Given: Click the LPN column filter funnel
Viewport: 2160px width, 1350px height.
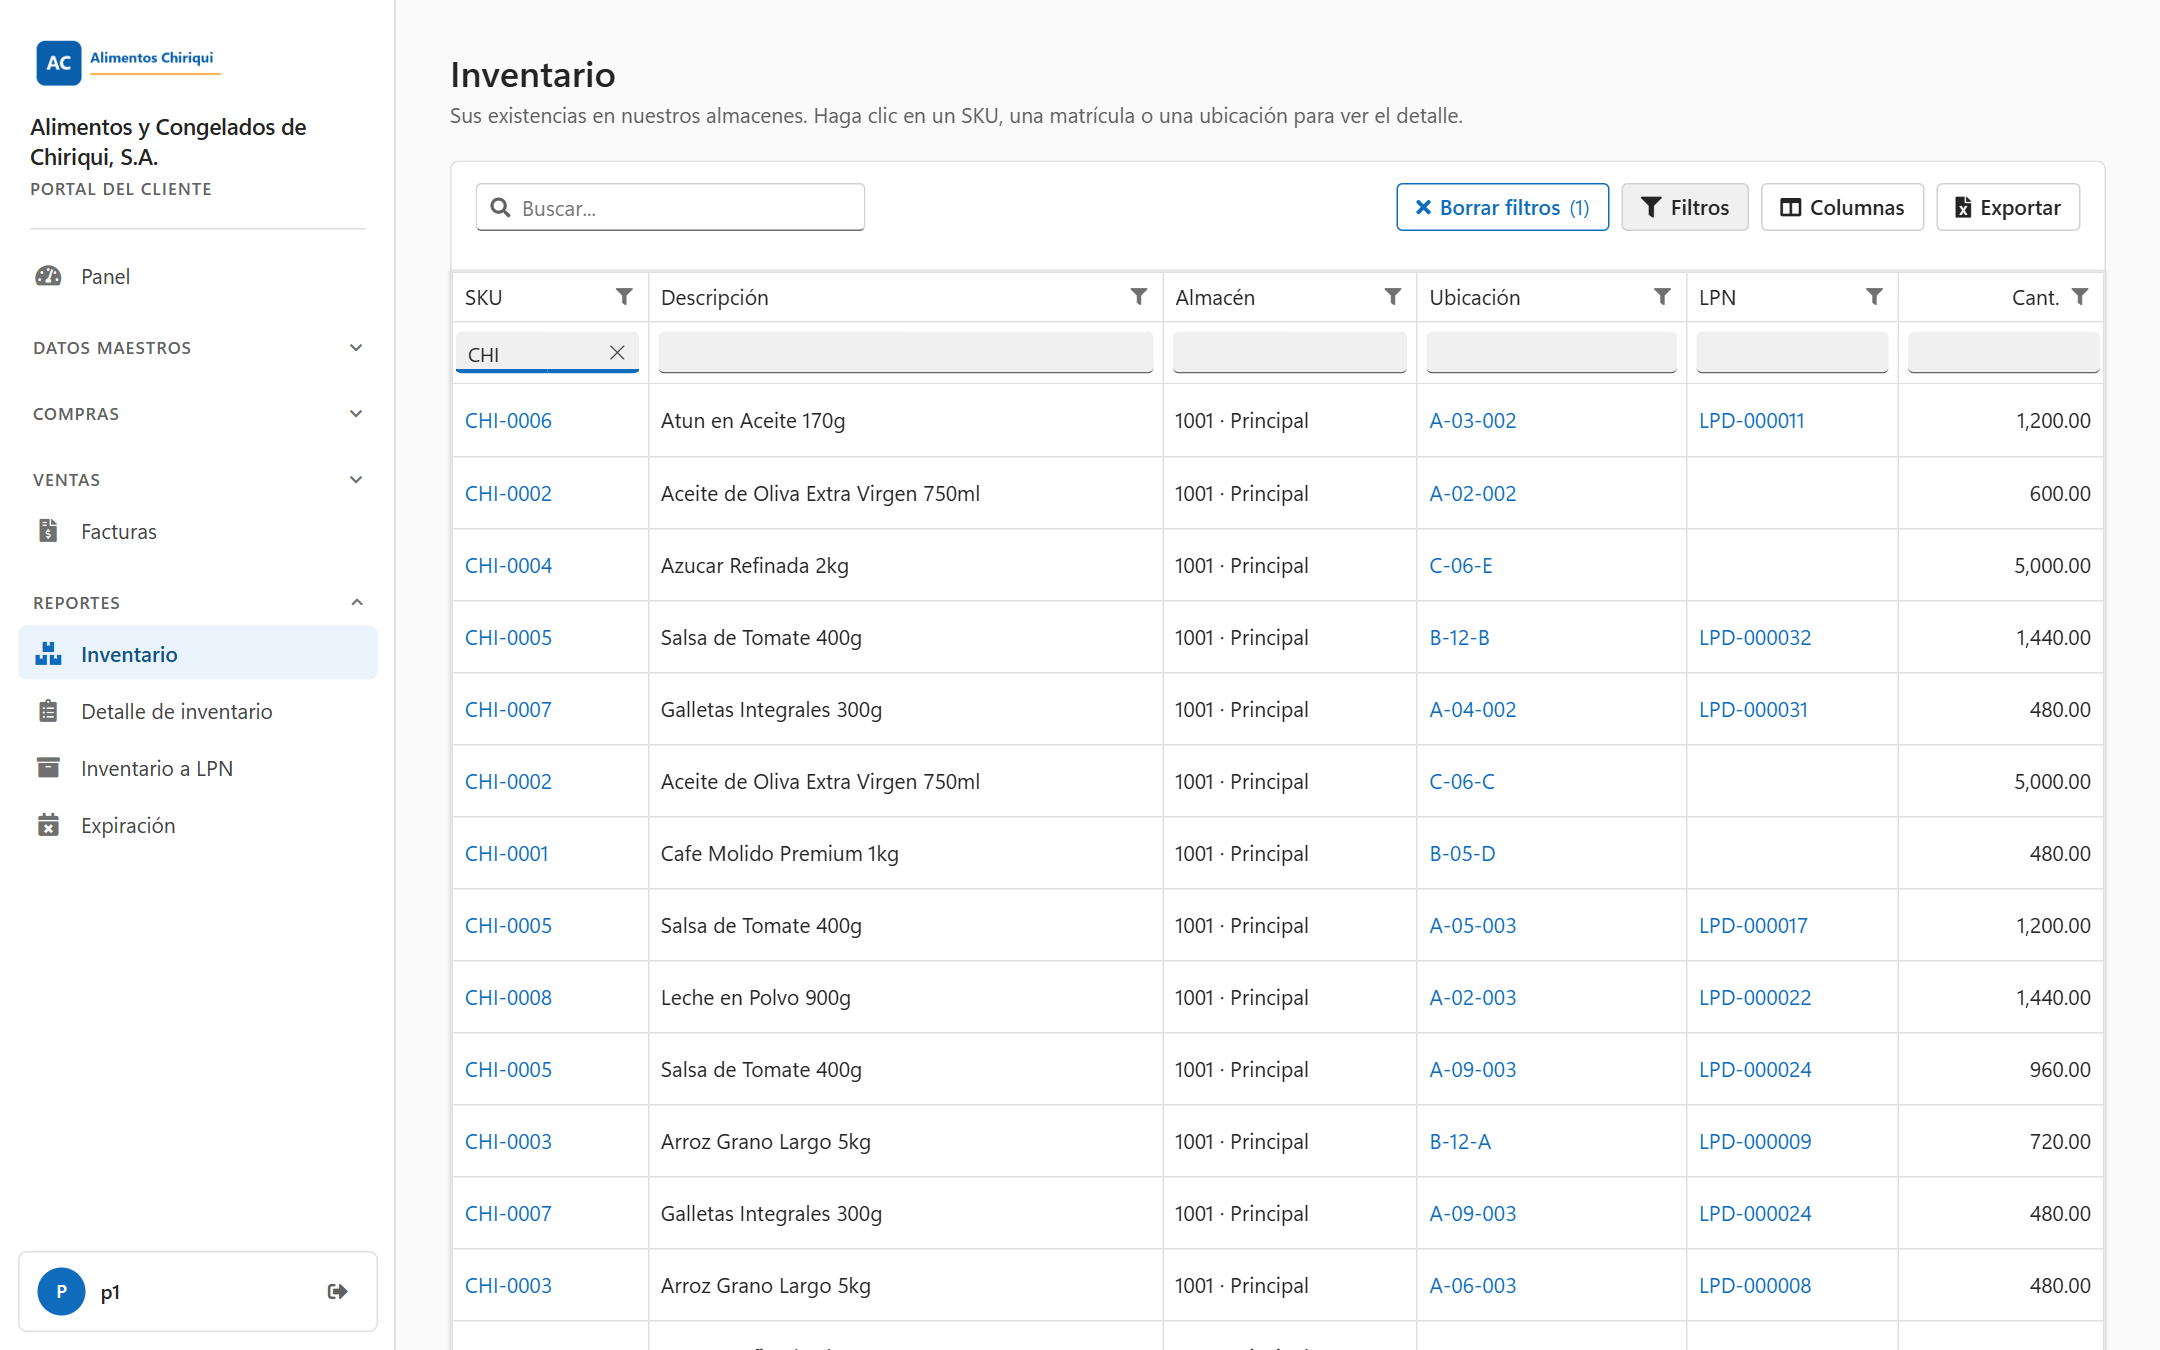Looking at the screenshot, I should (1874, 297).
